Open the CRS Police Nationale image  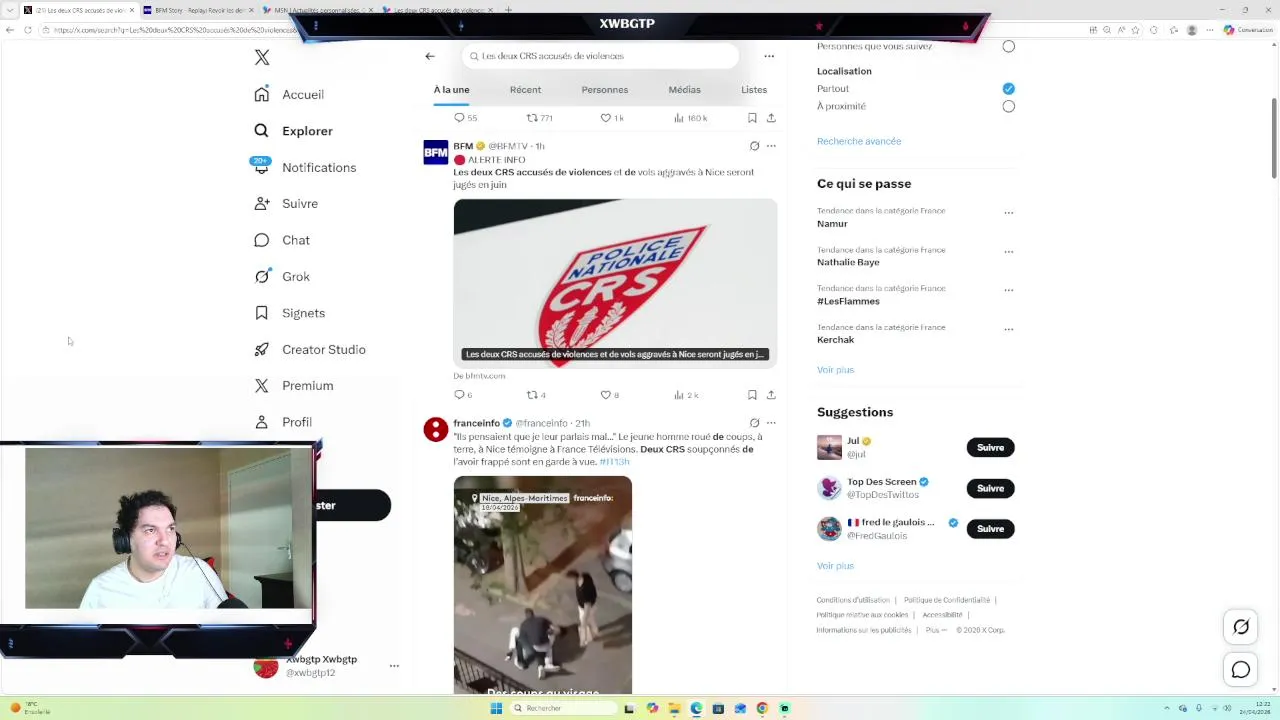pyautogui.click(x=615, y=283)
